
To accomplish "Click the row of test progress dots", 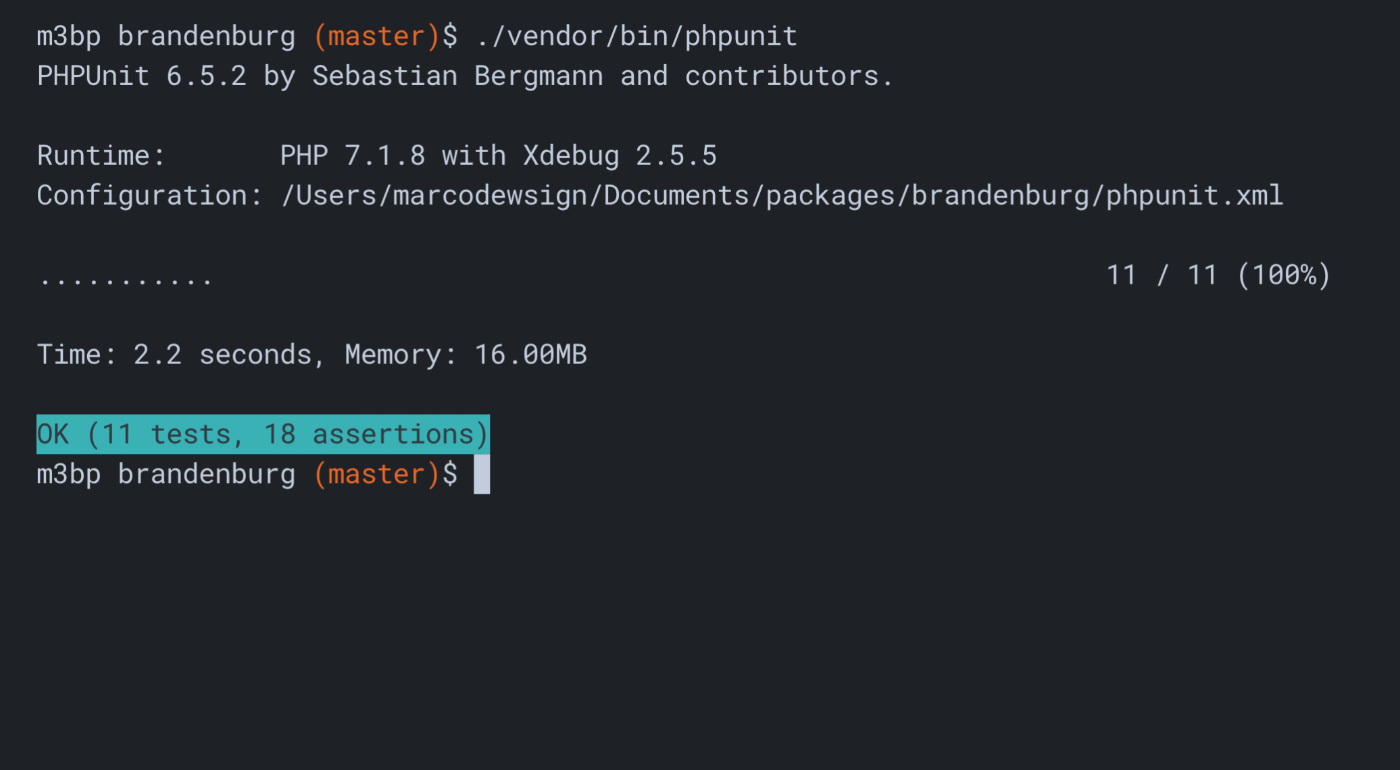I will point(125,277).
